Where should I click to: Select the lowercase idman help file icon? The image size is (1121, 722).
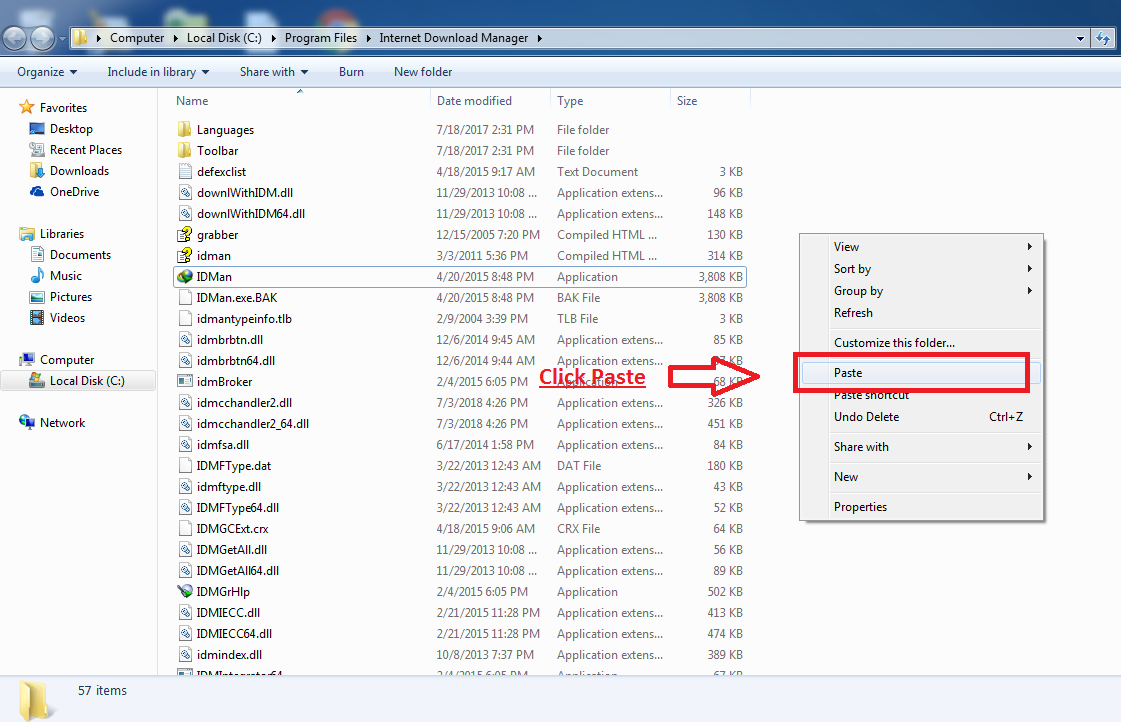pyautogui.click(x=184, y=255)
